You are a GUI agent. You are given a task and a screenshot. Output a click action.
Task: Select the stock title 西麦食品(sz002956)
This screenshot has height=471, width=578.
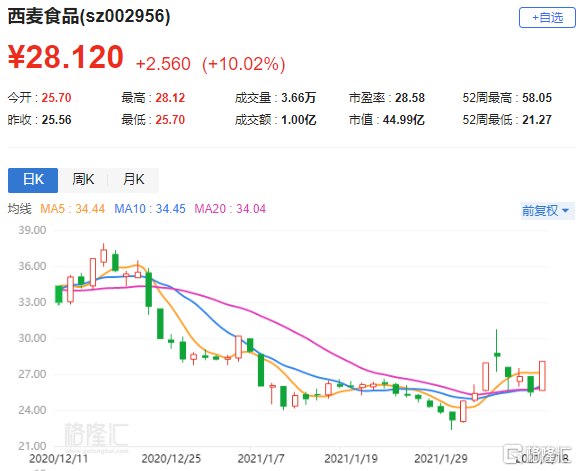coord(89,16)
